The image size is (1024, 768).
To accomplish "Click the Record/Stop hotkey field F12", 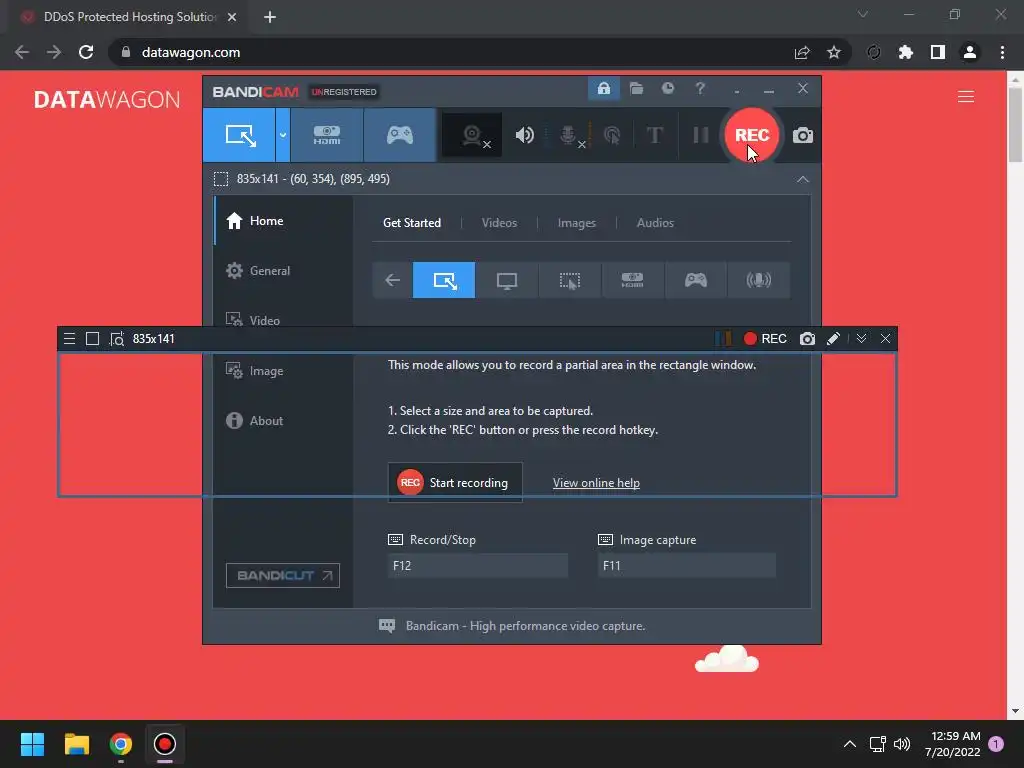I will coord(477,566).
